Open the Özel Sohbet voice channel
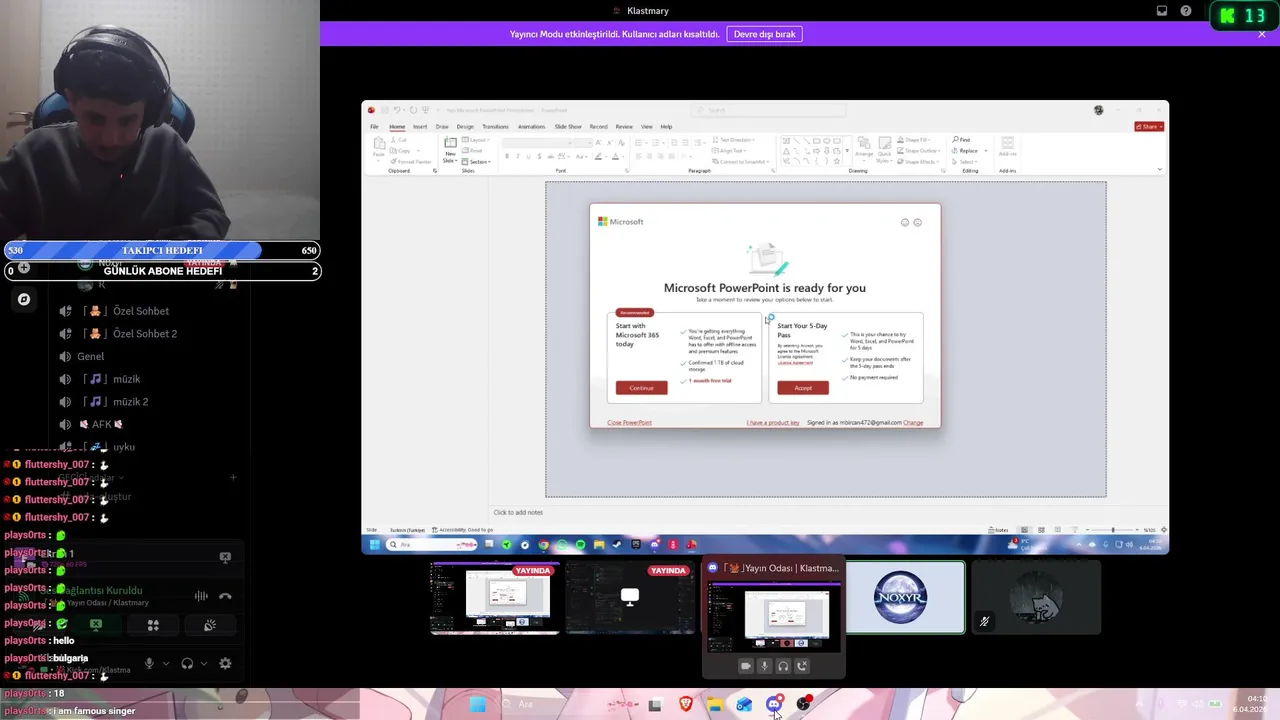 [127, 311]
